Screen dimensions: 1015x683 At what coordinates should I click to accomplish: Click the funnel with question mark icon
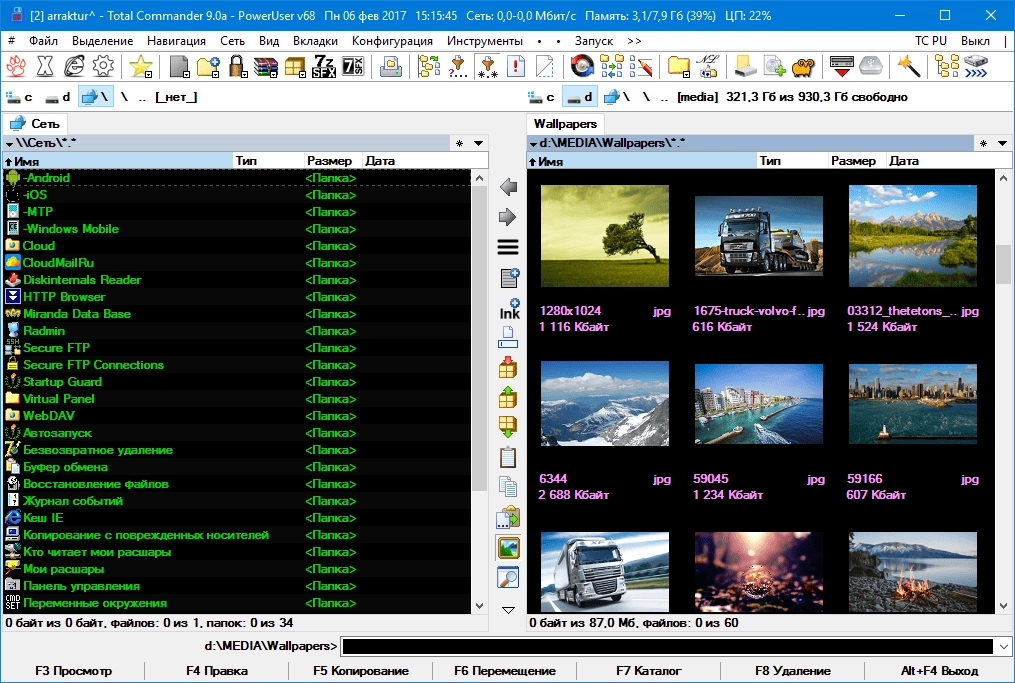[458, 66]
